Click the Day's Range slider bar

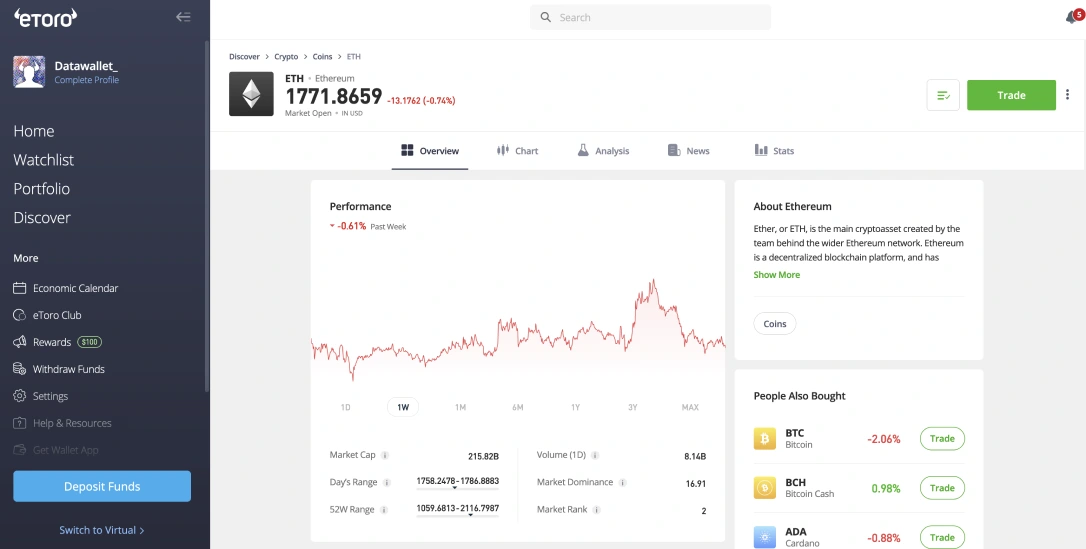(457, 489)
